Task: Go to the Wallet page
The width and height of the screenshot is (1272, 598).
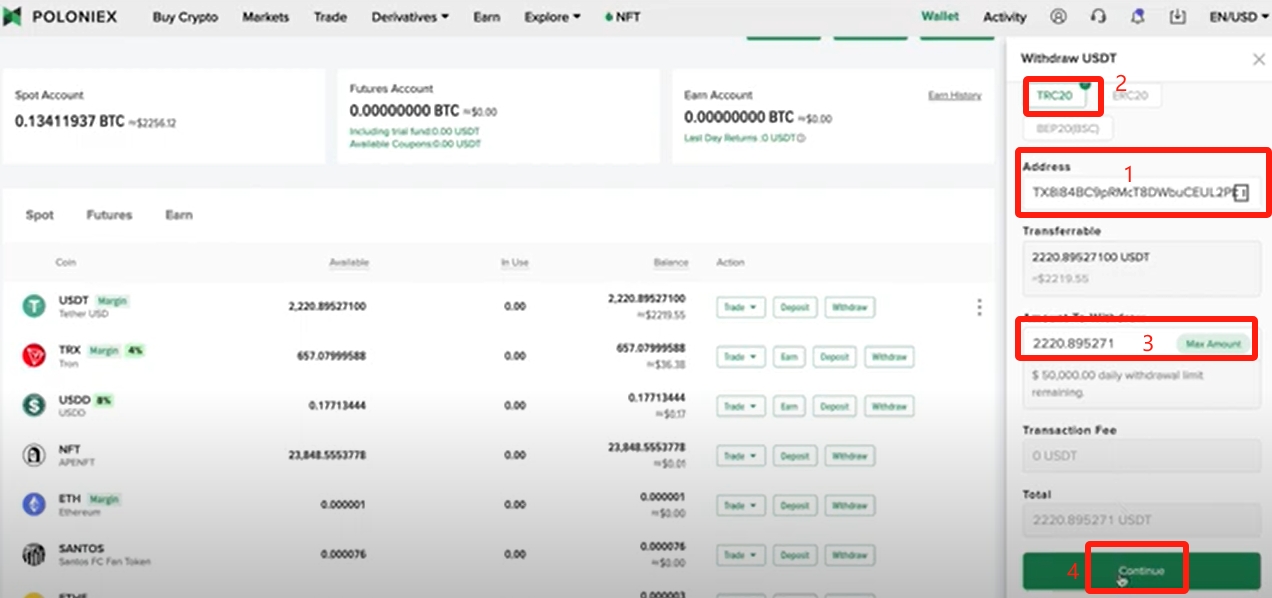Action: 940,17
